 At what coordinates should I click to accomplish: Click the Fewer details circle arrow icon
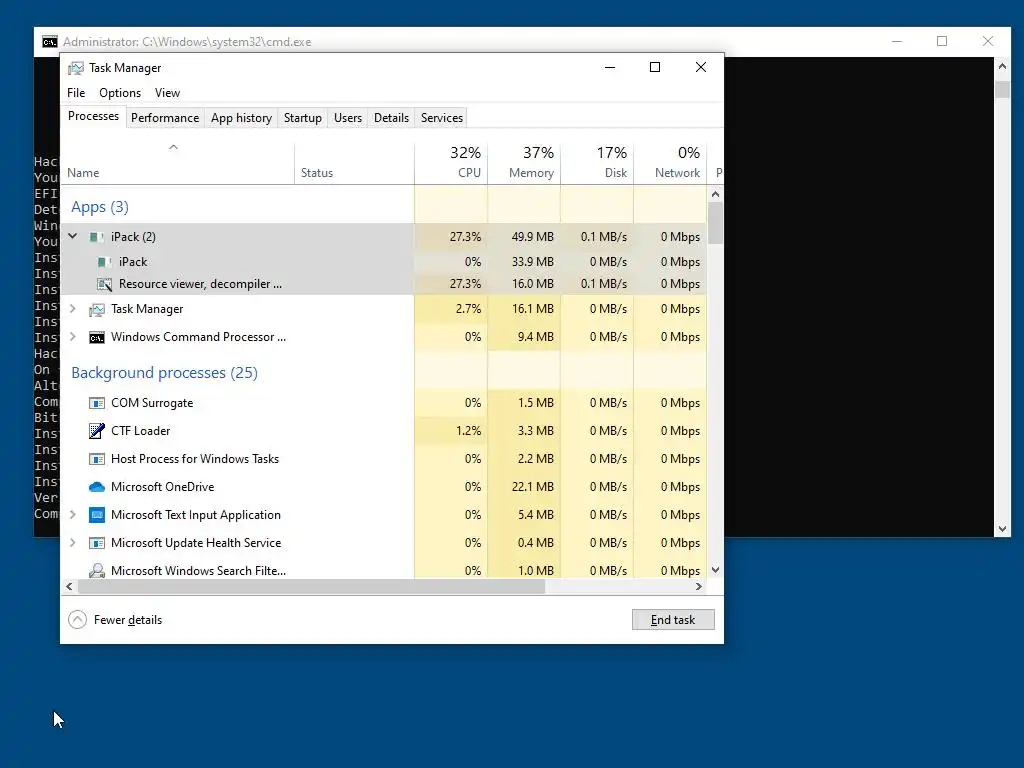pos(77,620)
